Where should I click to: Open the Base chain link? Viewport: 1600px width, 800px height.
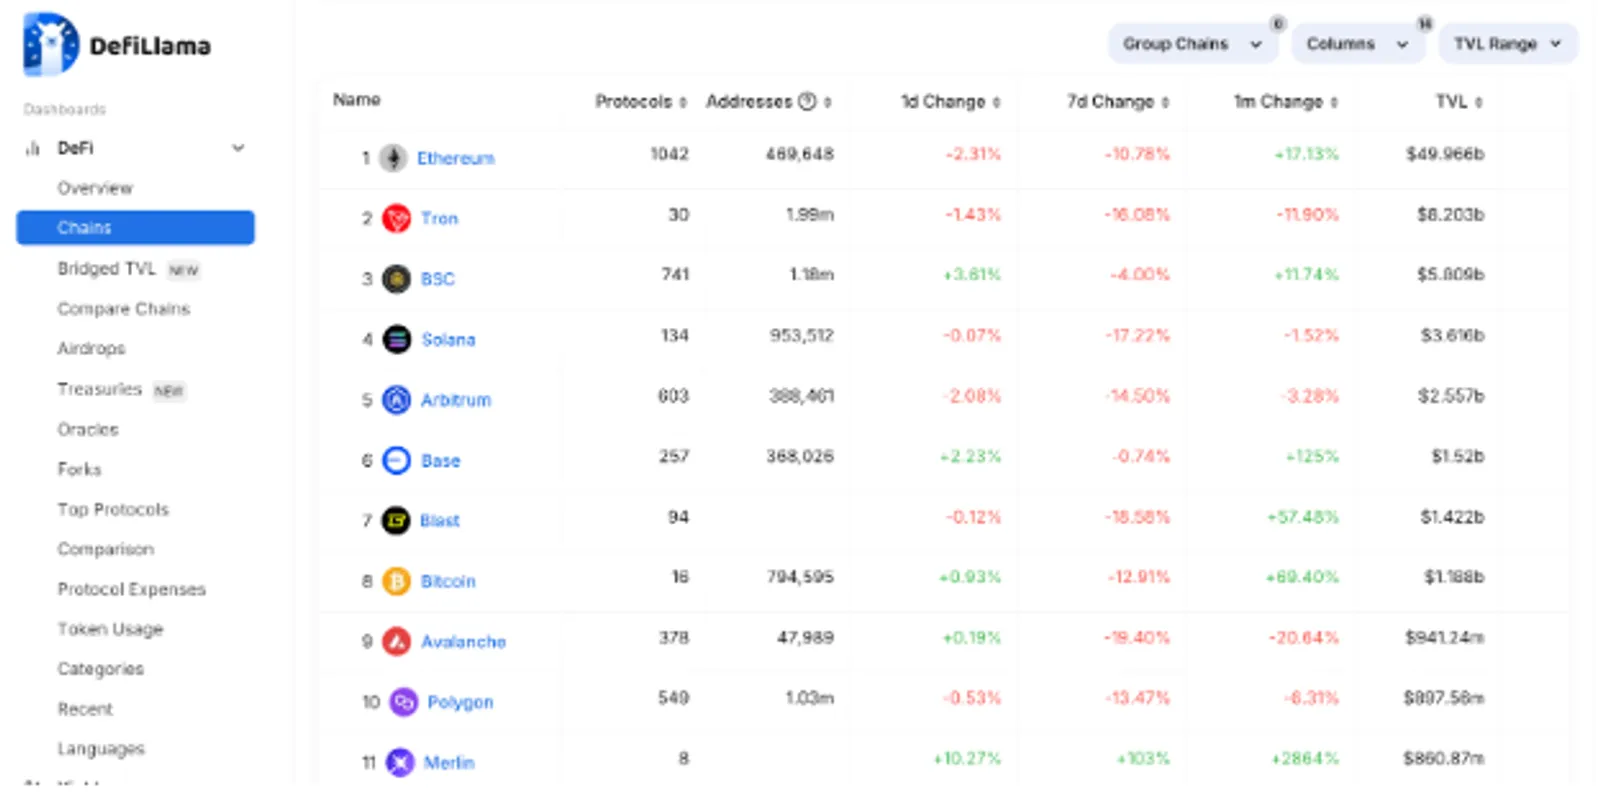440,461
